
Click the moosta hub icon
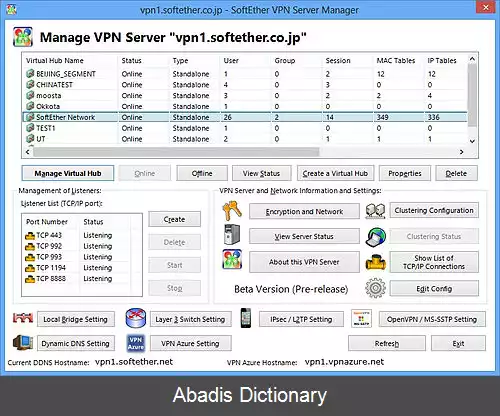coord(30,95)
